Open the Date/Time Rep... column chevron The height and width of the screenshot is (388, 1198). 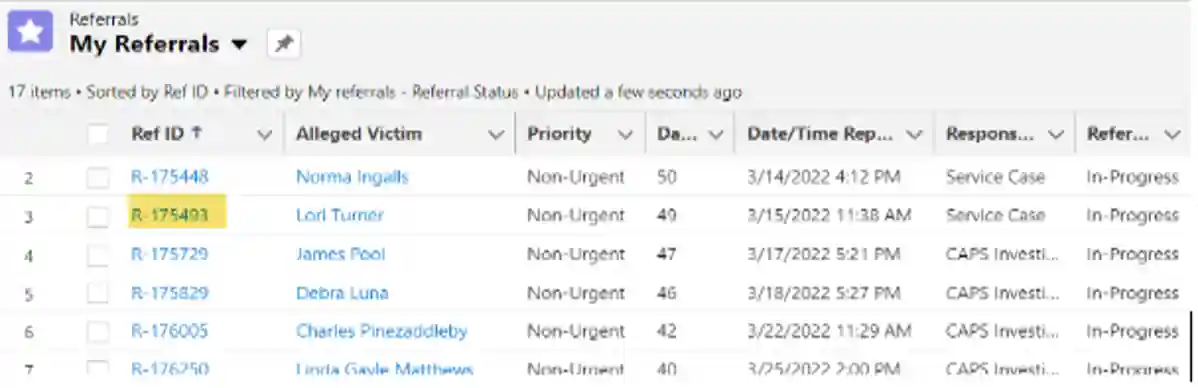(x=914, y=135)
